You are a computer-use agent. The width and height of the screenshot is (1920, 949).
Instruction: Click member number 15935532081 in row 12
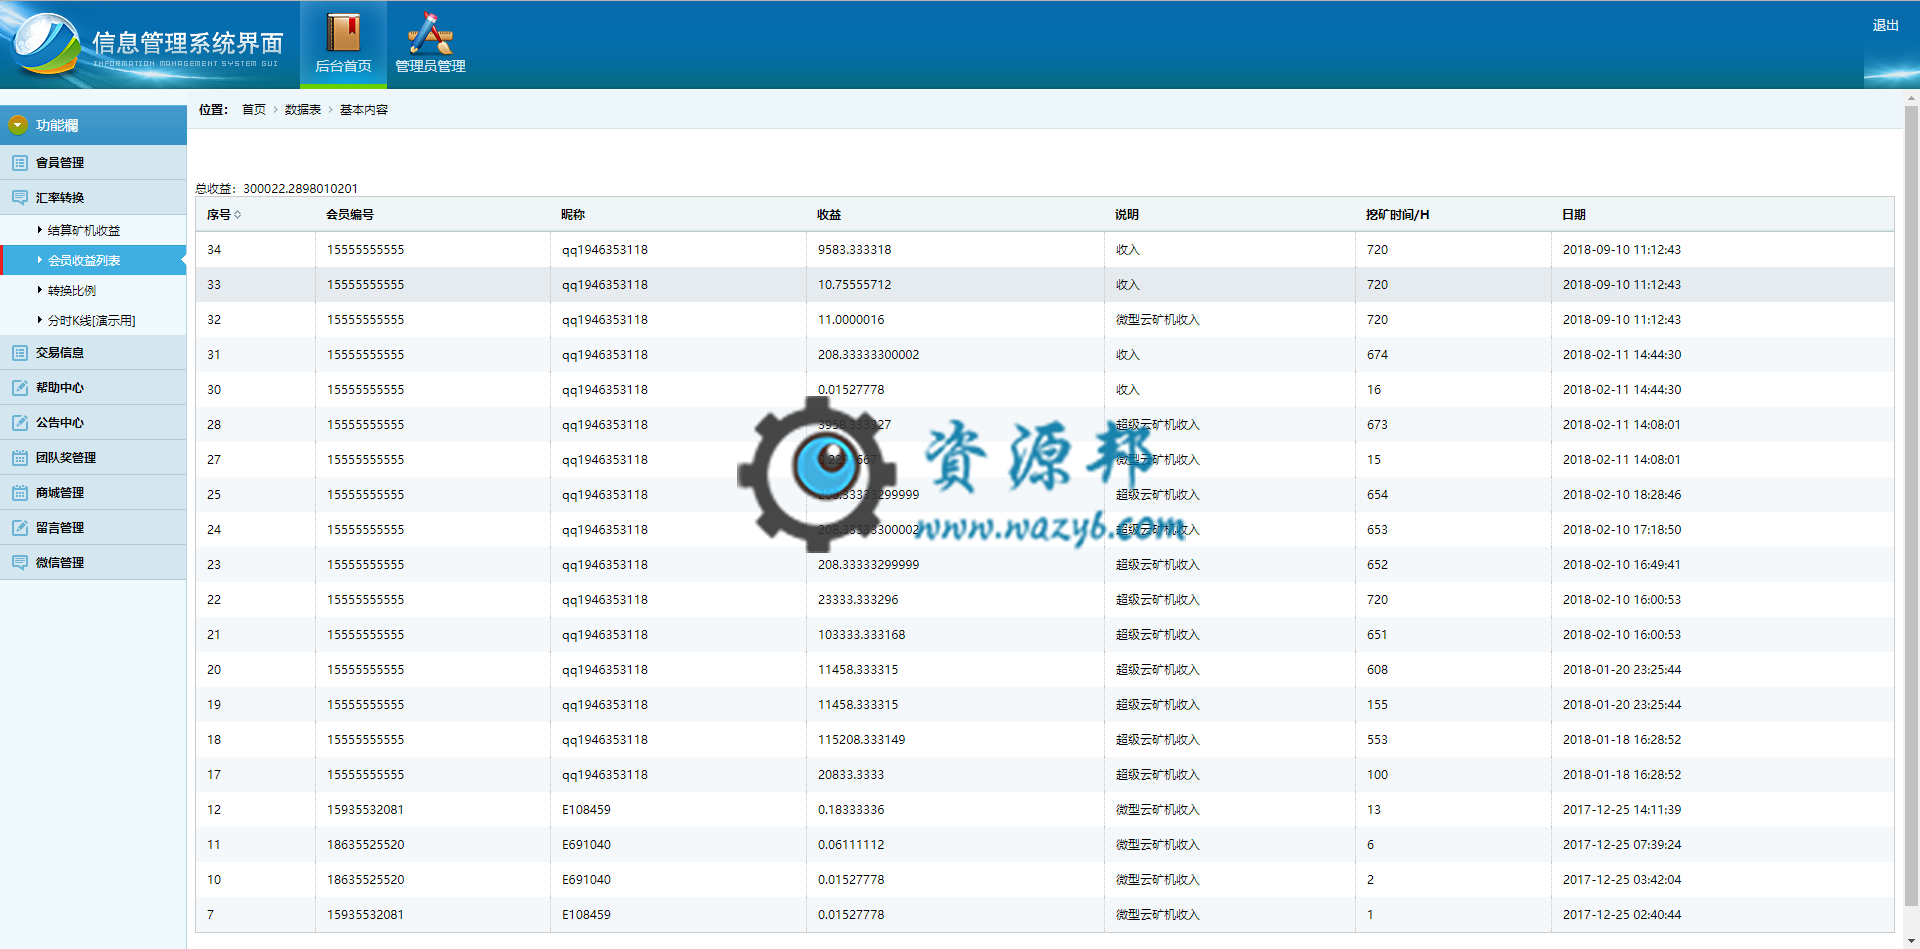366,810
